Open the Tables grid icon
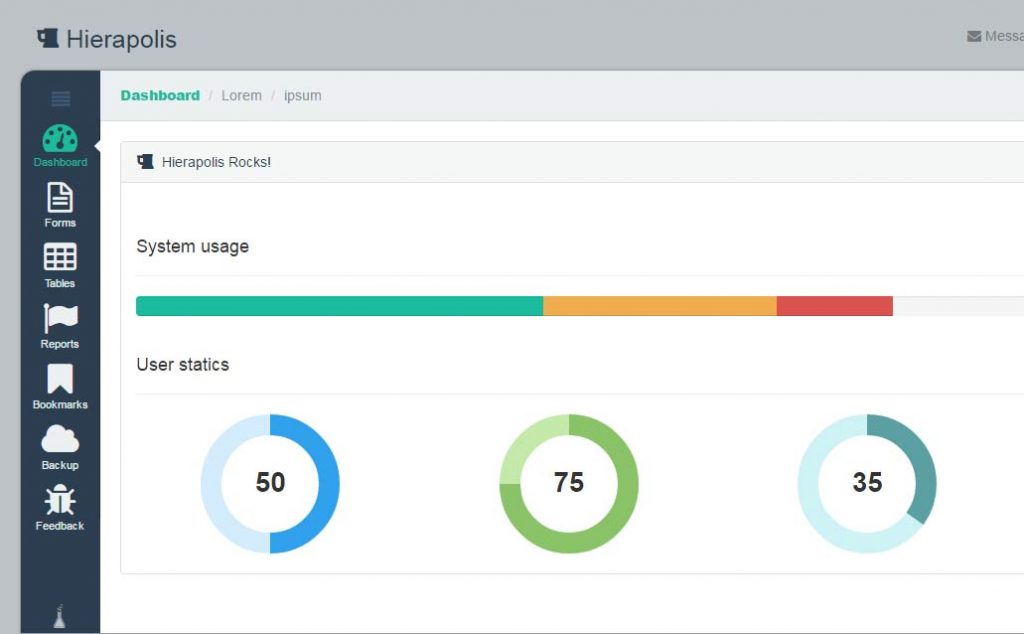The width and height of the screenshot is (1024, 634). pos(59,259)
